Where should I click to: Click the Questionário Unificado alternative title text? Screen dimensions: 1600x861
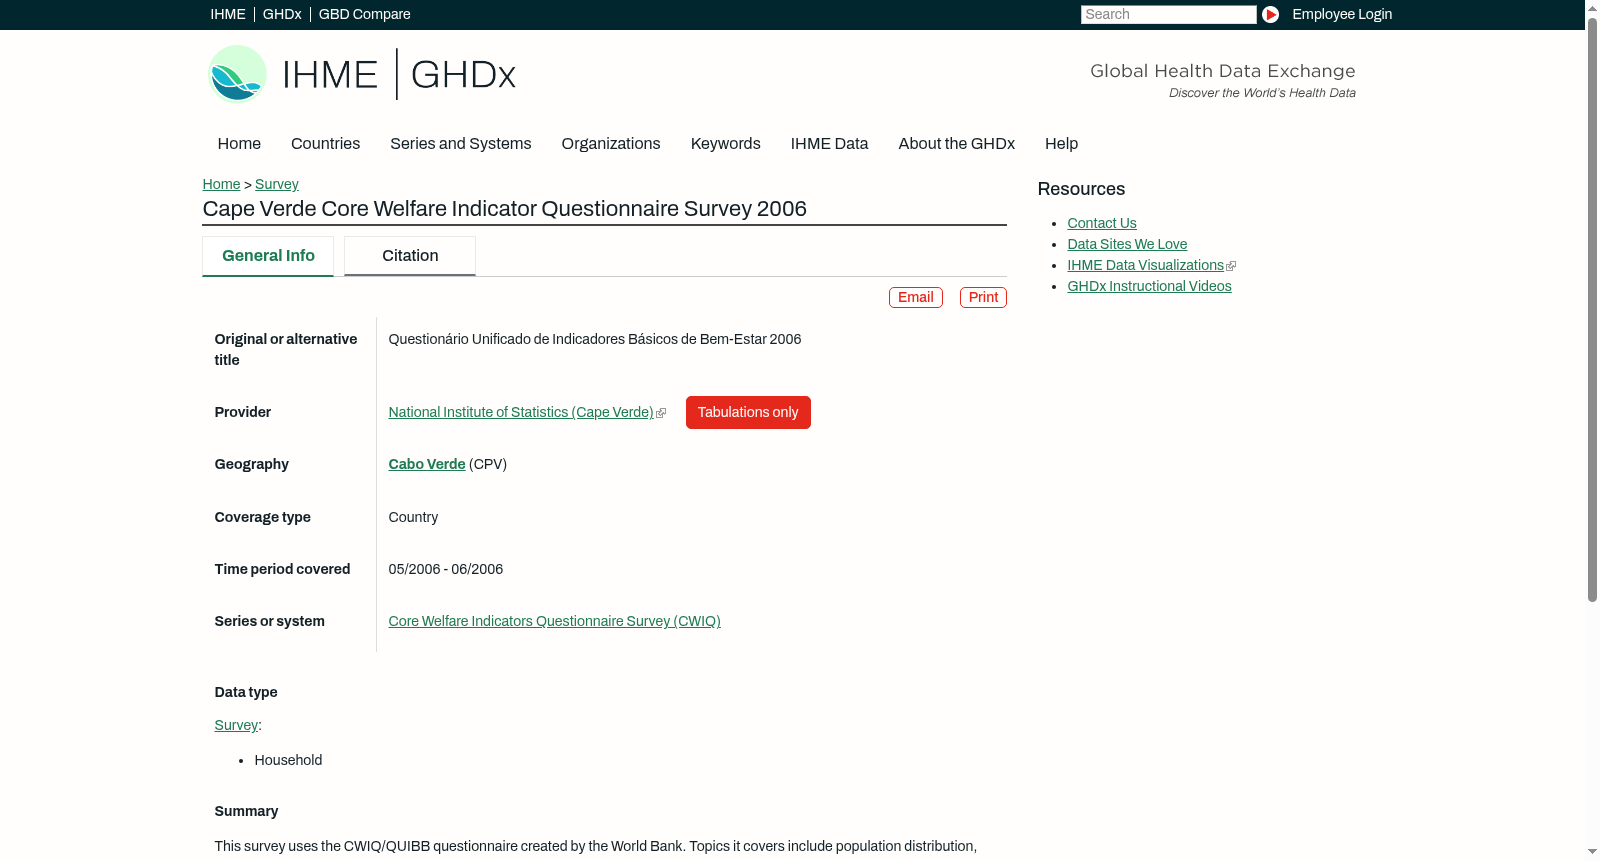595,339
